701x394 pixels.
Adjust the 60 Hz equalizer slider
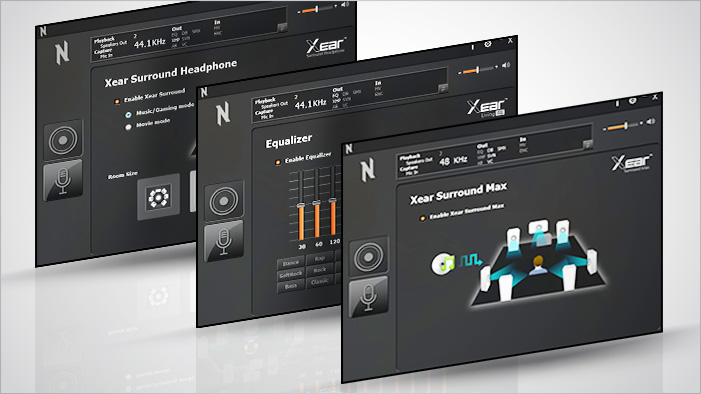click(317, 203)
